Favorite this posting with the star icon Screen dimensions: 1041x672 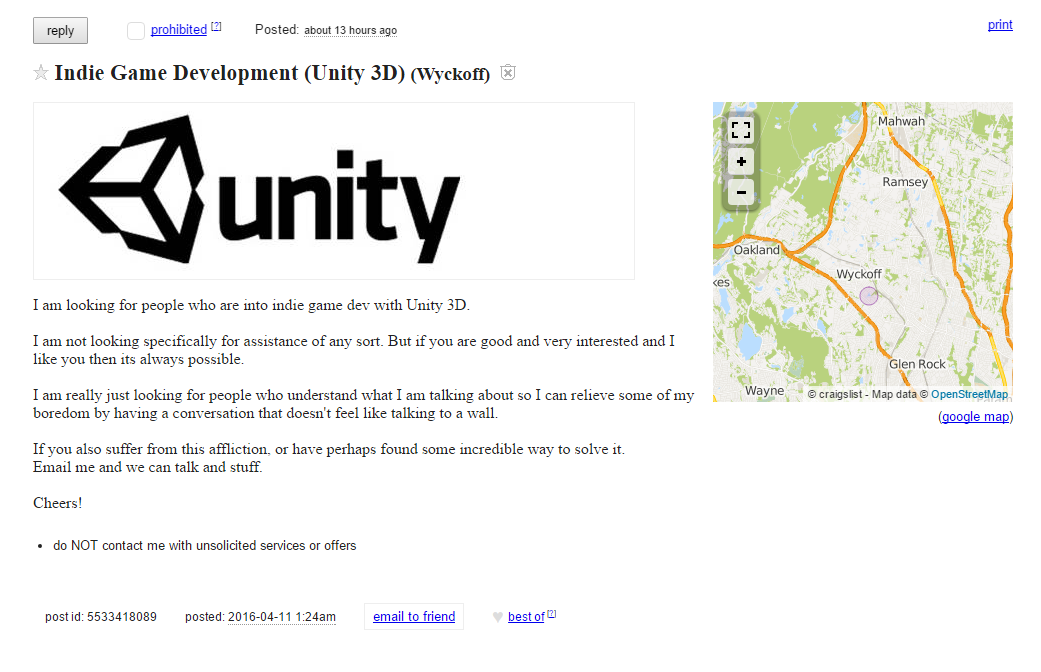(41, 72)
